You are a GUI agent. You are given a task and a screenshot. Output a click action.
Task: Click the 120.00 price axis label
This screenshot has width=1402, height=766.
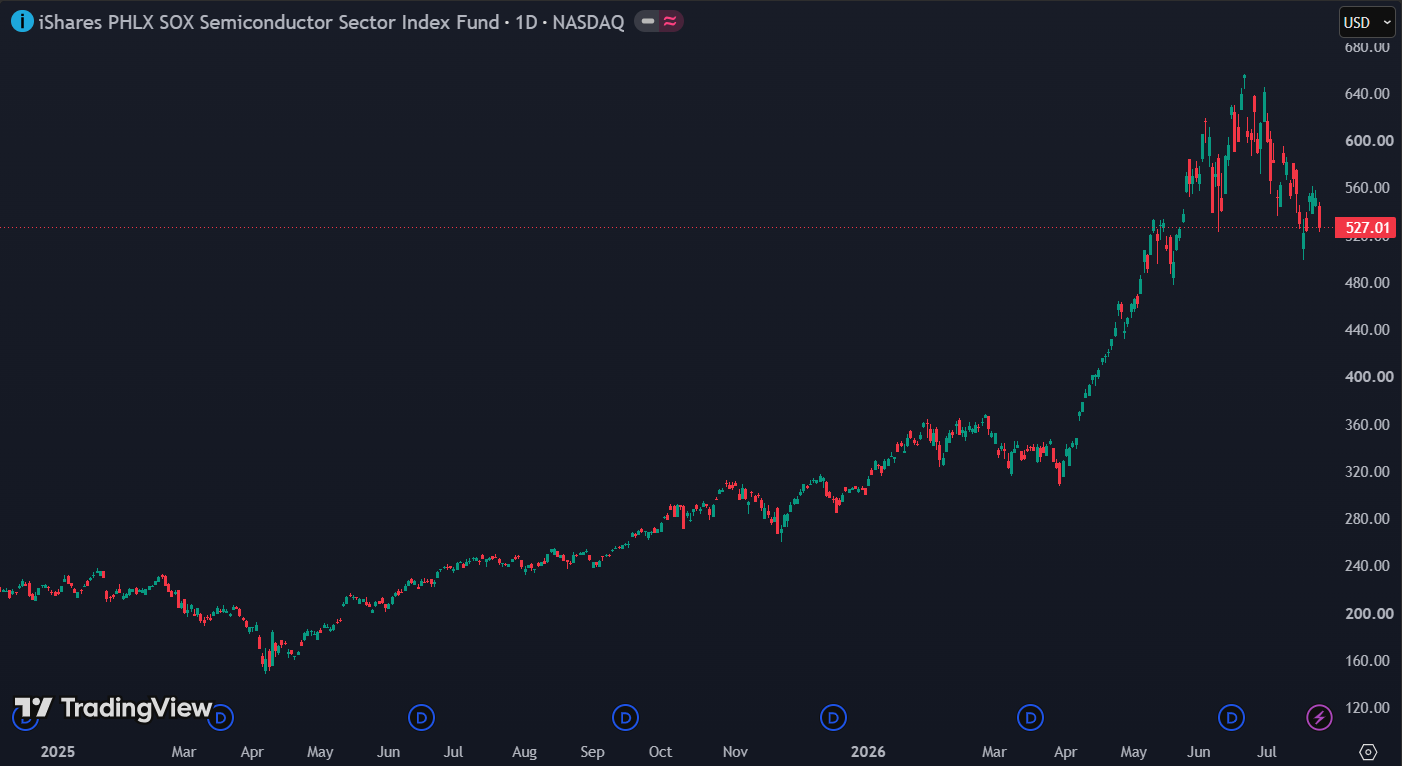(x=1368, y=708)
